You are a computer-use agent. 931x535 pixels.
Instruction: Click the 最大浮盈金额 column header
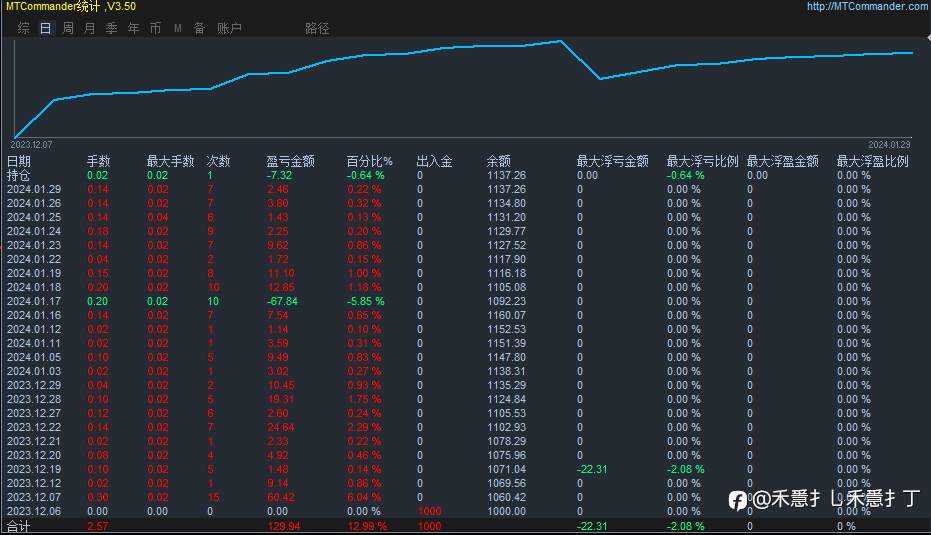[783, 161]
